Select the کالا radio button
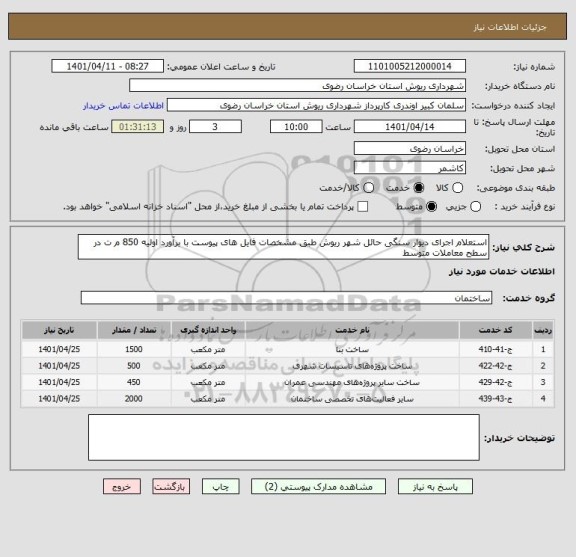The height and width of the screenshot is (557, 576). coord(457,188)
